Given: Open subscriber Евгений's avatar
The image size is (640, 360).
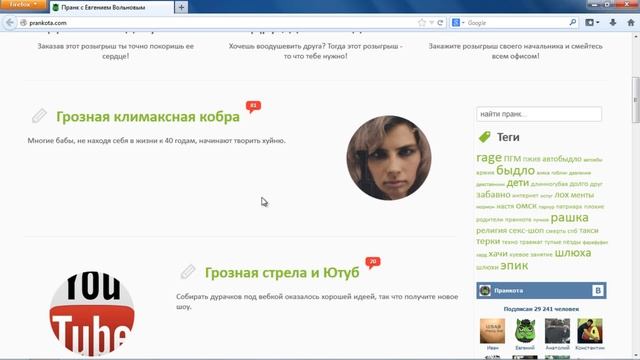Looking at the screenshot, I should pyautogui.click(x=525, y=331).
